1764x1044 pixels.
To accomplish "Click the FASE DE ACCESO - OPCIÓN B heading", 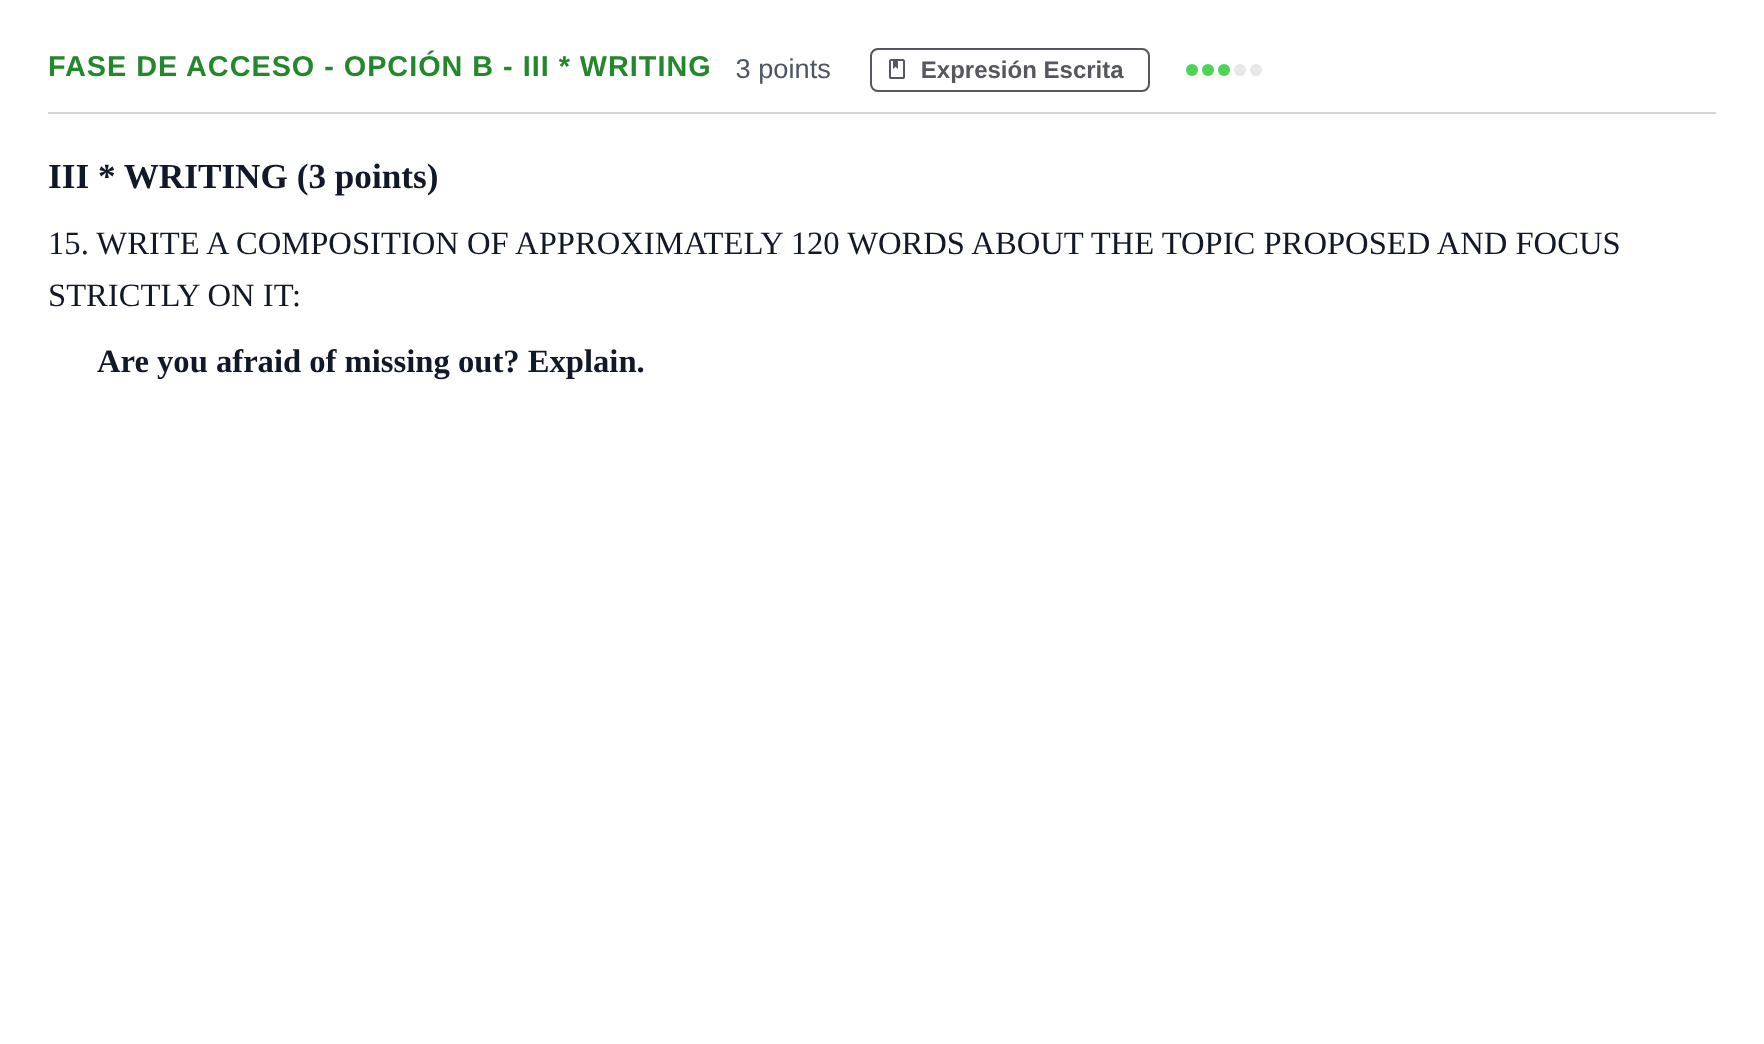I will click(379, 67).
